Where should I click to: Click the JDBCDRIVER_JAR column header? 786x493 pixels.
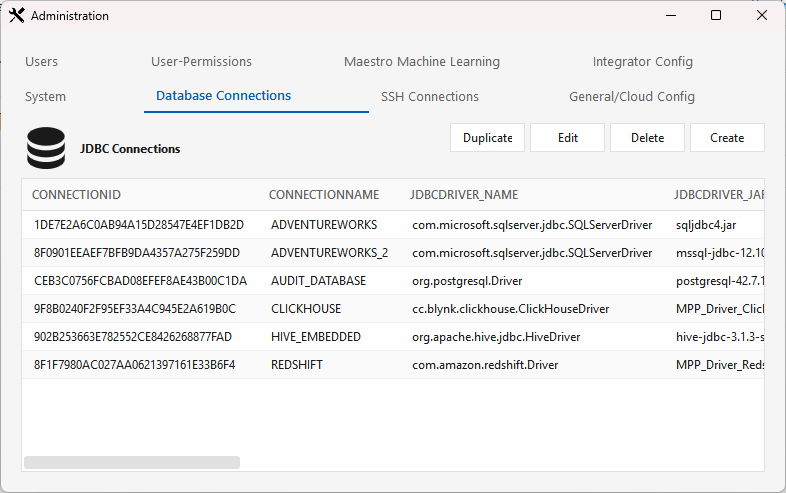(718, 195)
